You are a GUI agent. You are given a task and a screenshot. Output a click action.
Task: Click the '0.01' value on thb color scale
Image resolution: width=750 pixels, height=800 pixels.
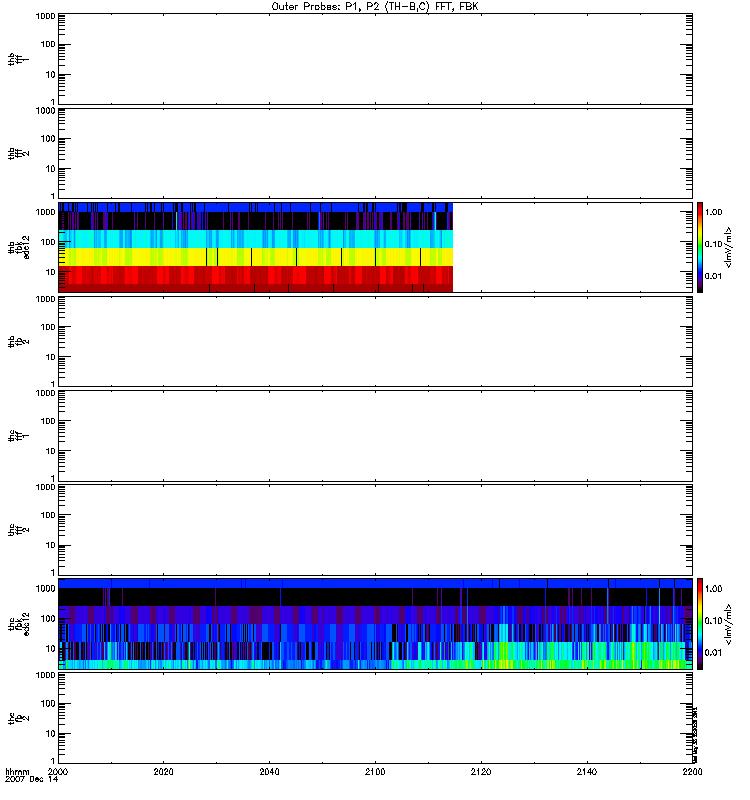coord(713,276)
